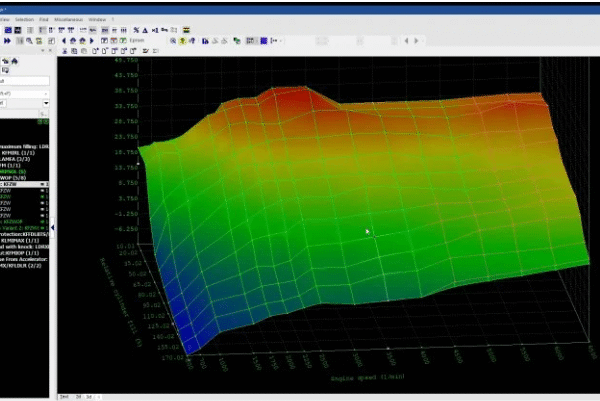The image size is (600, 401).
Task: Go to previous map with left arrow
Action: 64,41
